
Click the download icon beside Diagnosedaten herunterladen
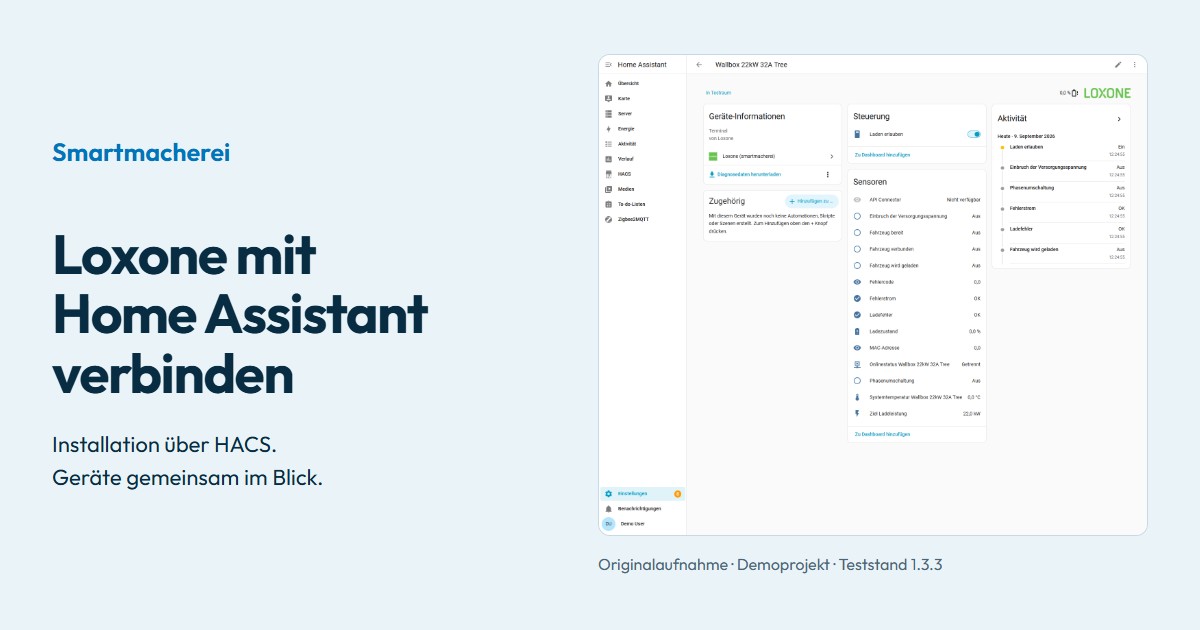(712, 174)
